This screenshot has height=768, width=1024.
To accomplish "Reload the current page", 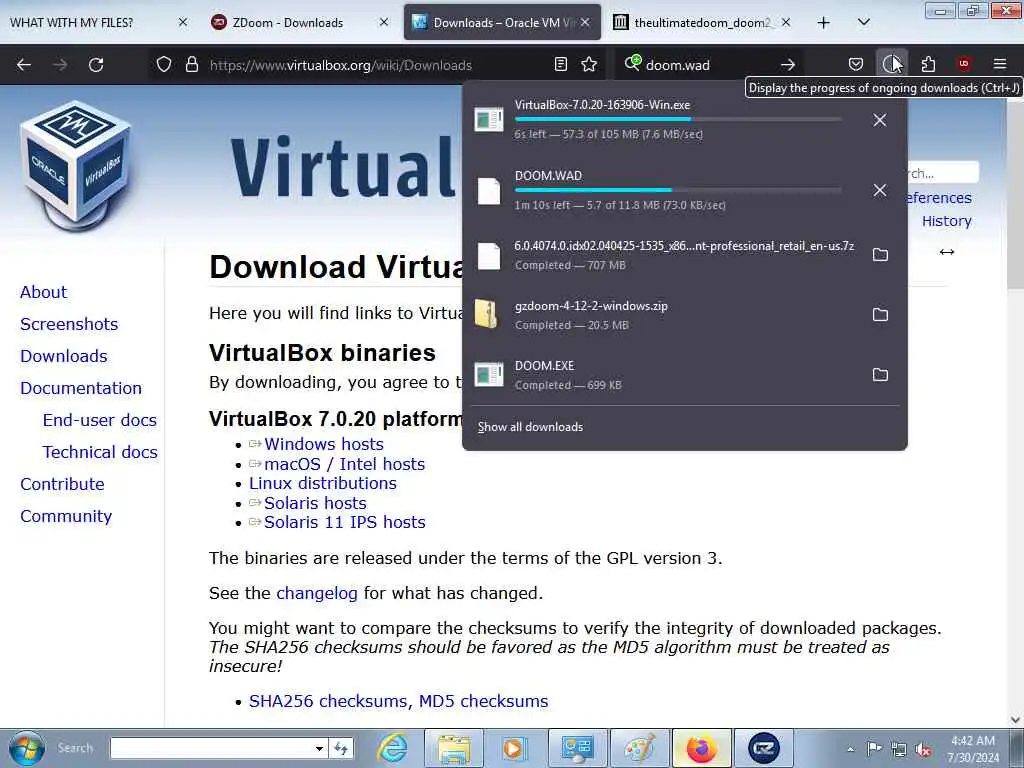I will click(96, 65).
